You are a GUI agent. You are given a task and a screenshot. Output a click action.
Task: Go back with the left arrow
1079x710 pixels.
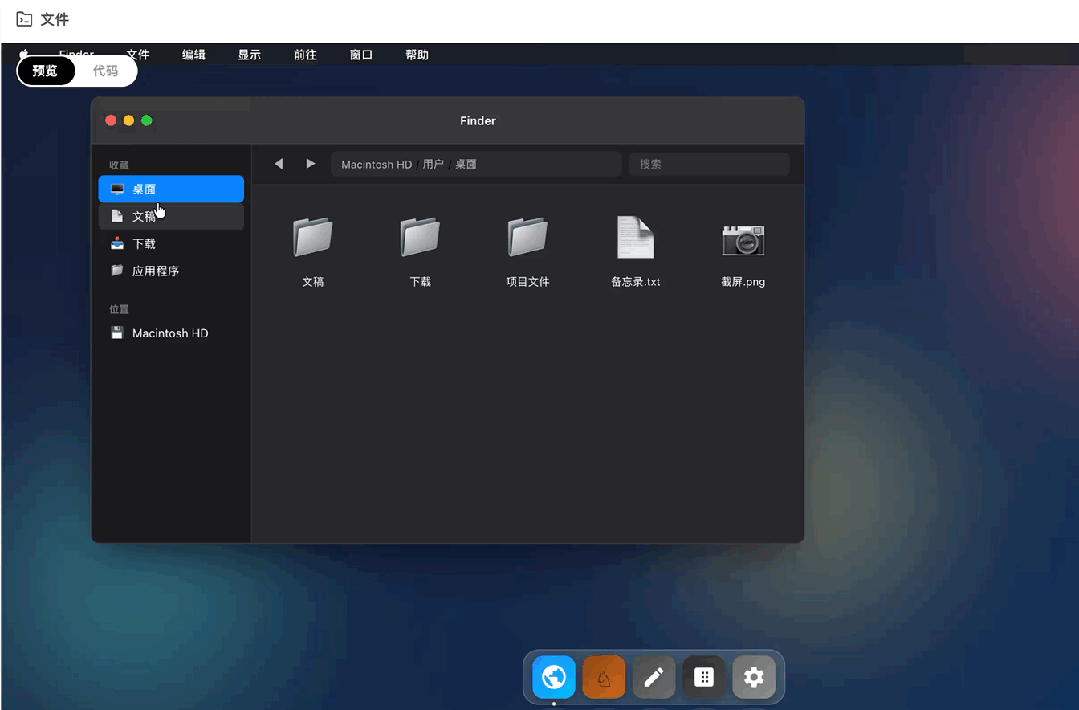279,164
